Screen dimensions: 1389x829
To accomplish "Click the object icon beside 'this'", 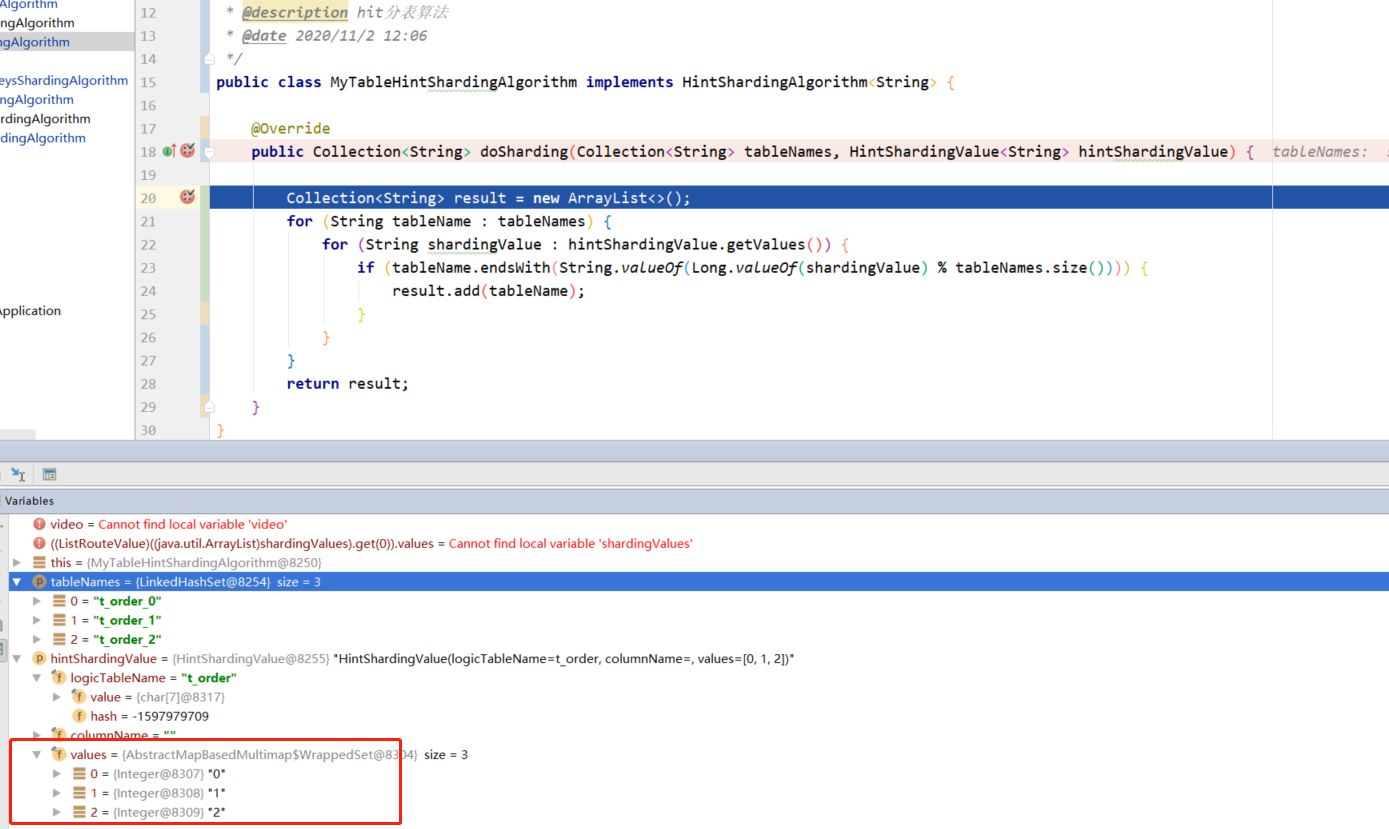I will [40, 563].
